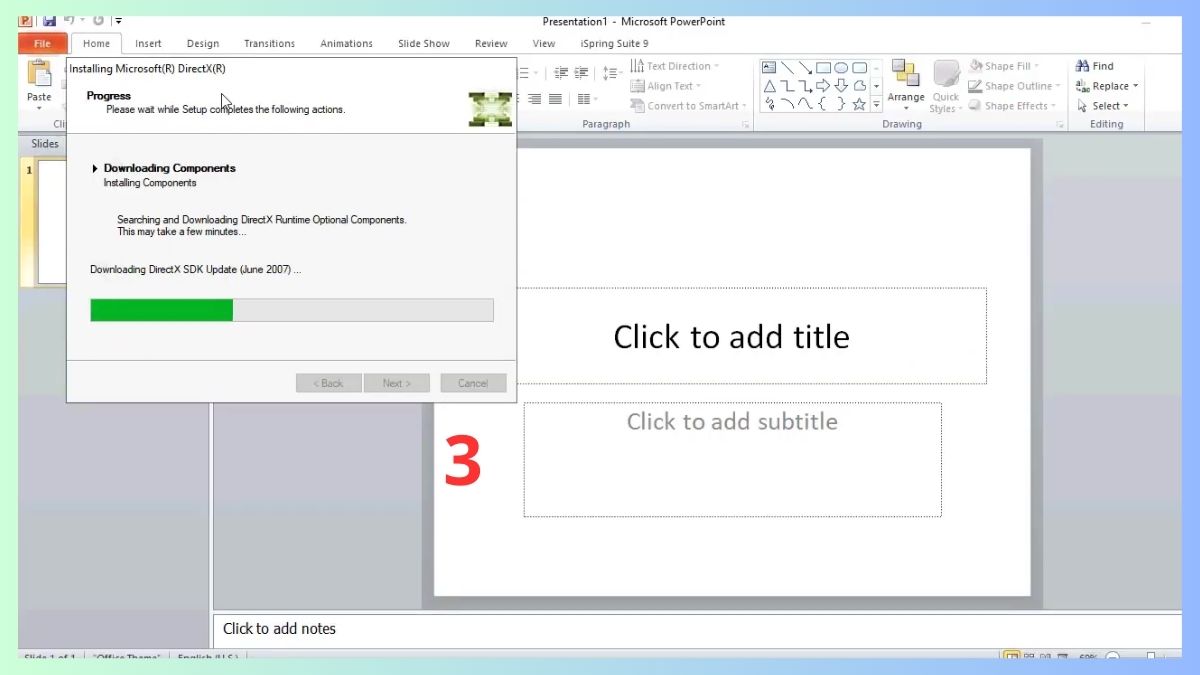Pick the Right Arrow block shape

pos(823,86)
